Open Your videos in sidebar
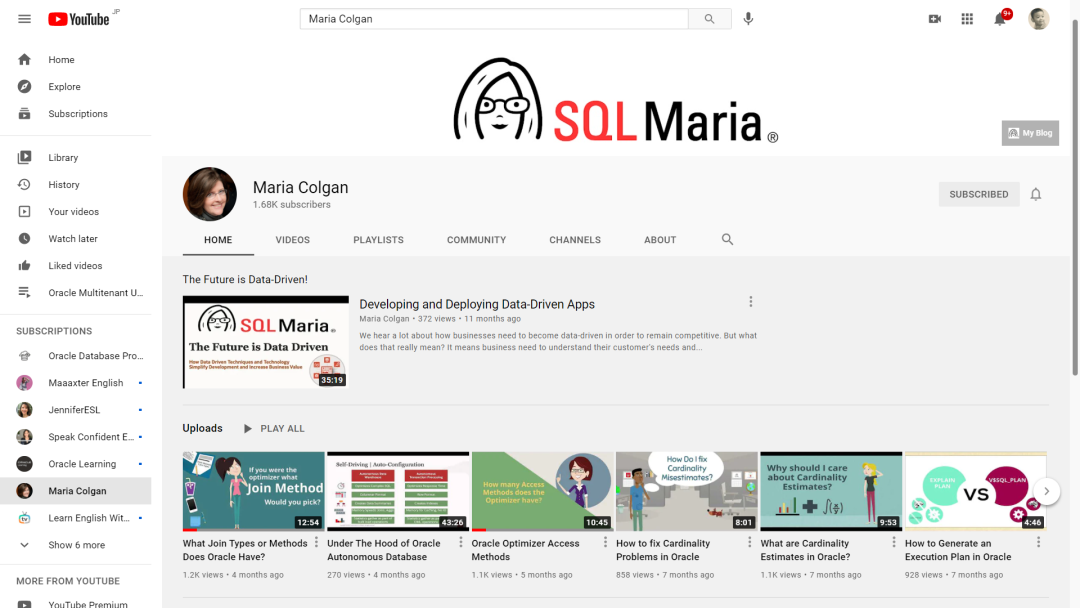 point(76,211)
